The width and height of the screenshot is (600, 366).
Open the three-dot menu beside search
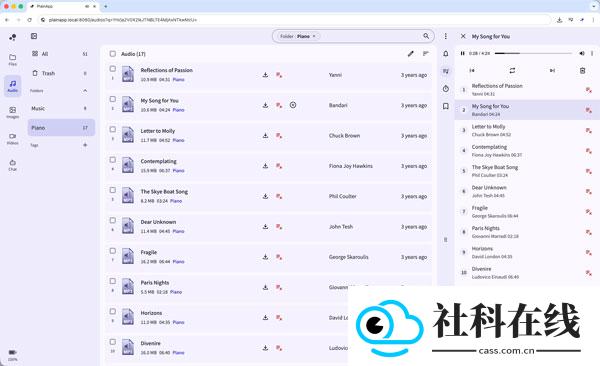click(445, 36)
